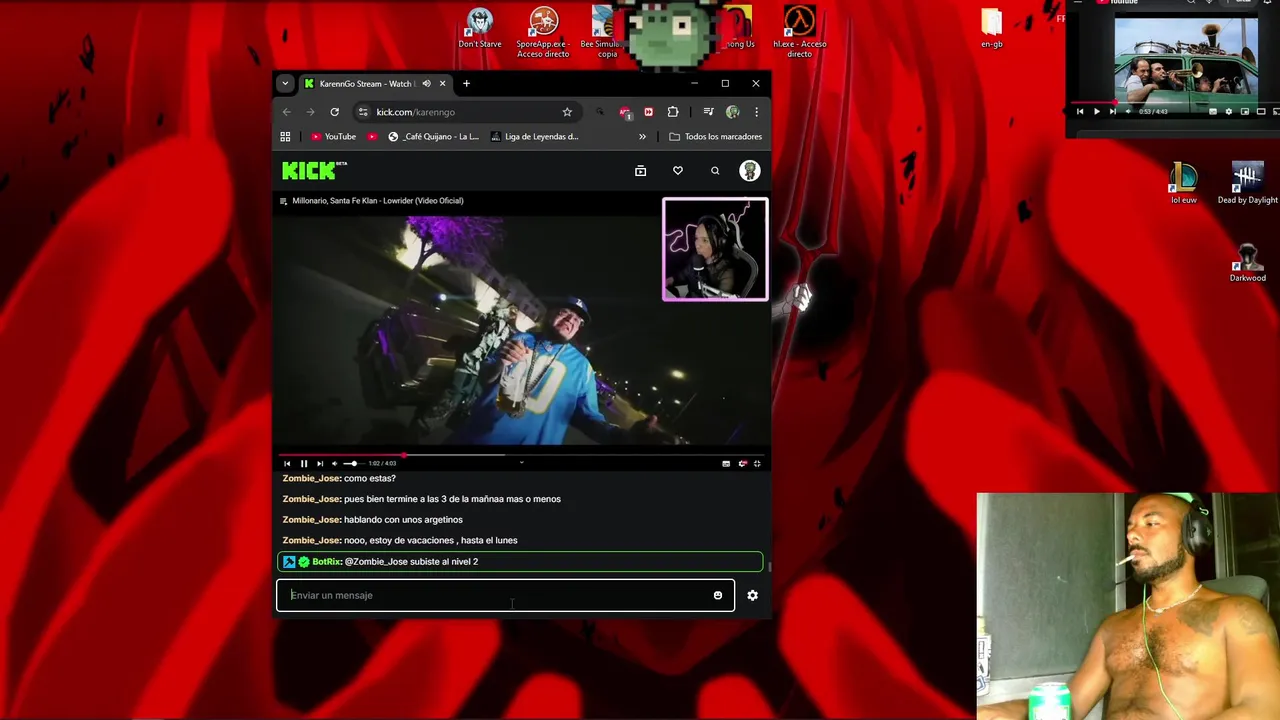Open the YouTube bookmark
This screenshot has height=720, width=1280.
click(x=333, y=137)
